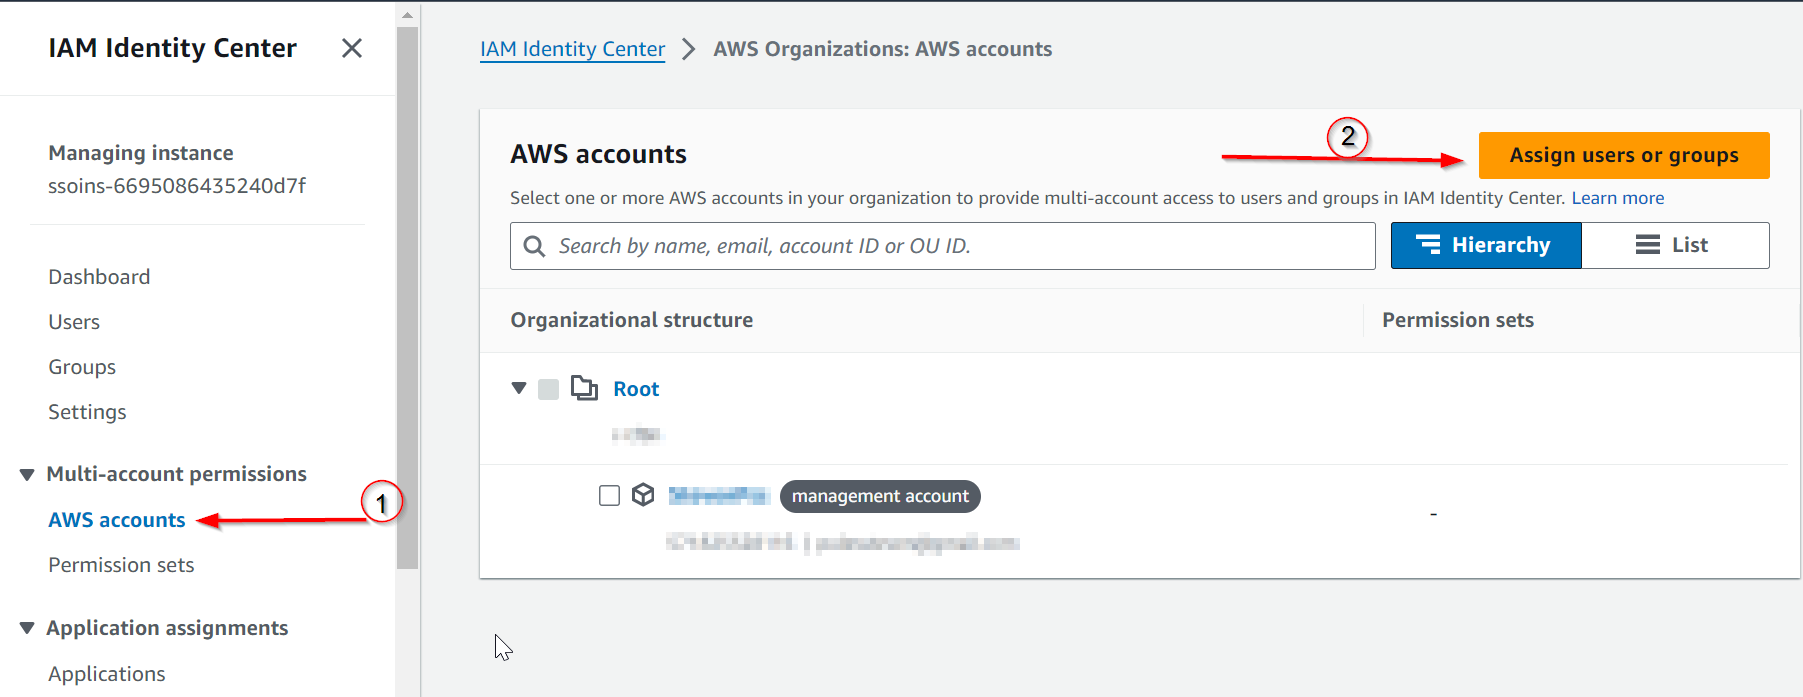Go to Users in the sidebar
The image size is (1803, 697).
click(74, 322)
